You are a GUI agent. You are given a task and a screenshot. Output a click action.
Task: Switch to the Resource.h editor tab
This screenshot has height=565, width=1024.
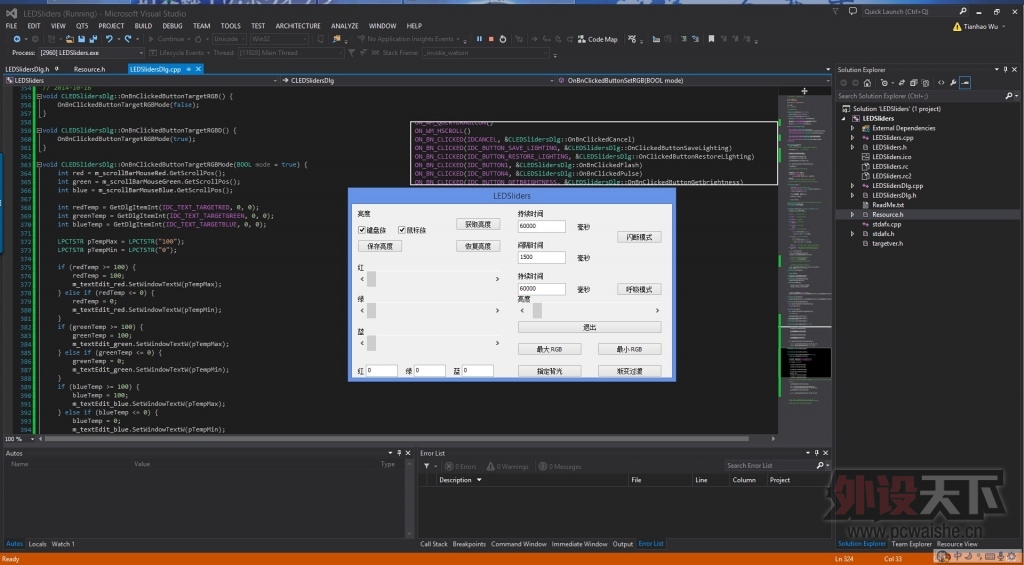[x=89, y=69]
